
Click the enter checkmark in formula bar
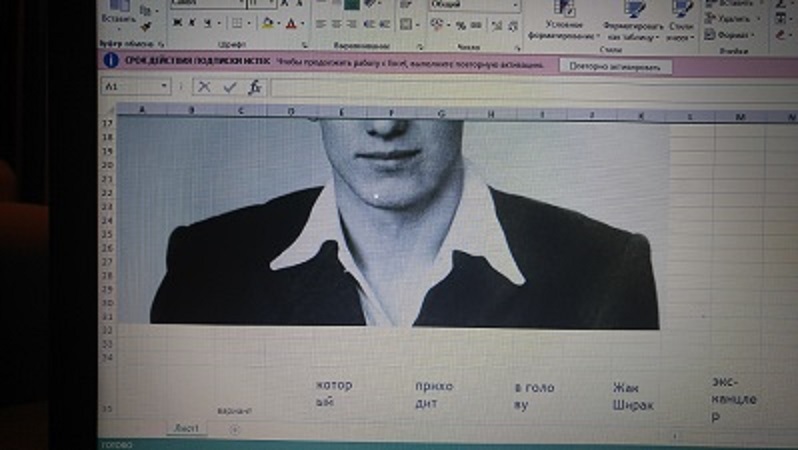pos(230,87)
